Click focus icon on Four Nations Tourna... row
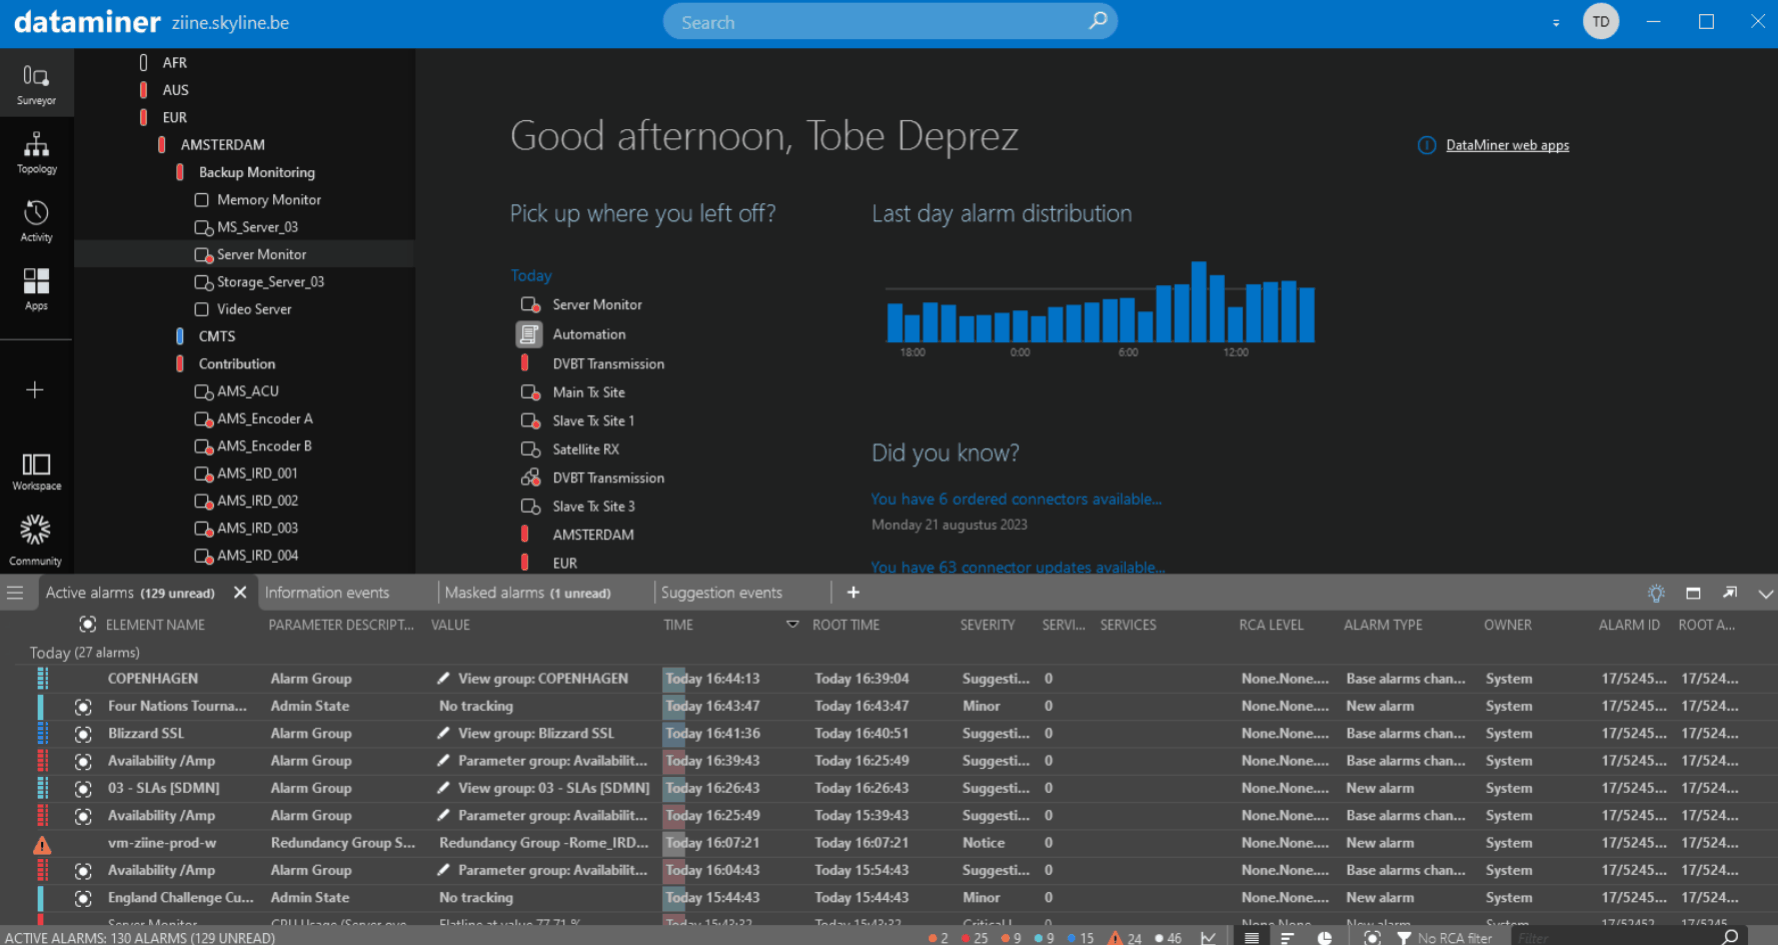 83,707
